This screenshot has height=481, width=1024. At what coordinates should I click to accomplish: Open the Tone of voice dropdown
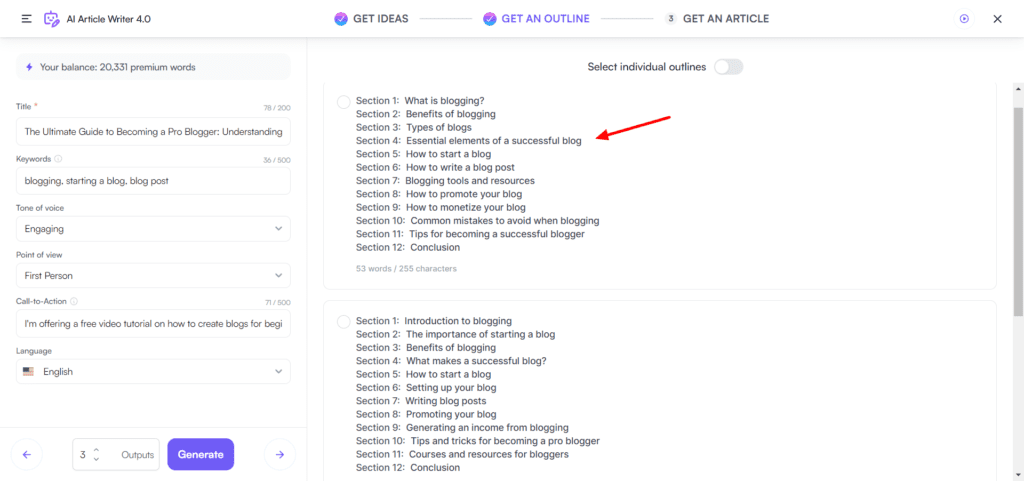coord(153,229)
